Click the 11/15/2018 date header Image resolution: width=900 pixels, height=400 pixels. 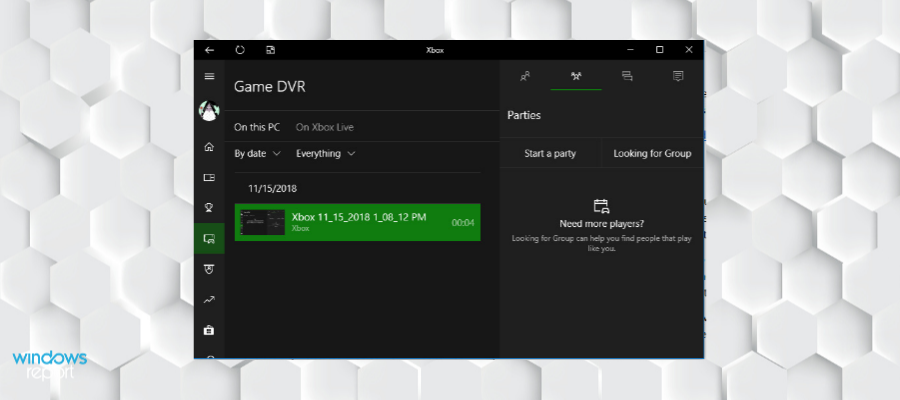click(x=273, y=189)
